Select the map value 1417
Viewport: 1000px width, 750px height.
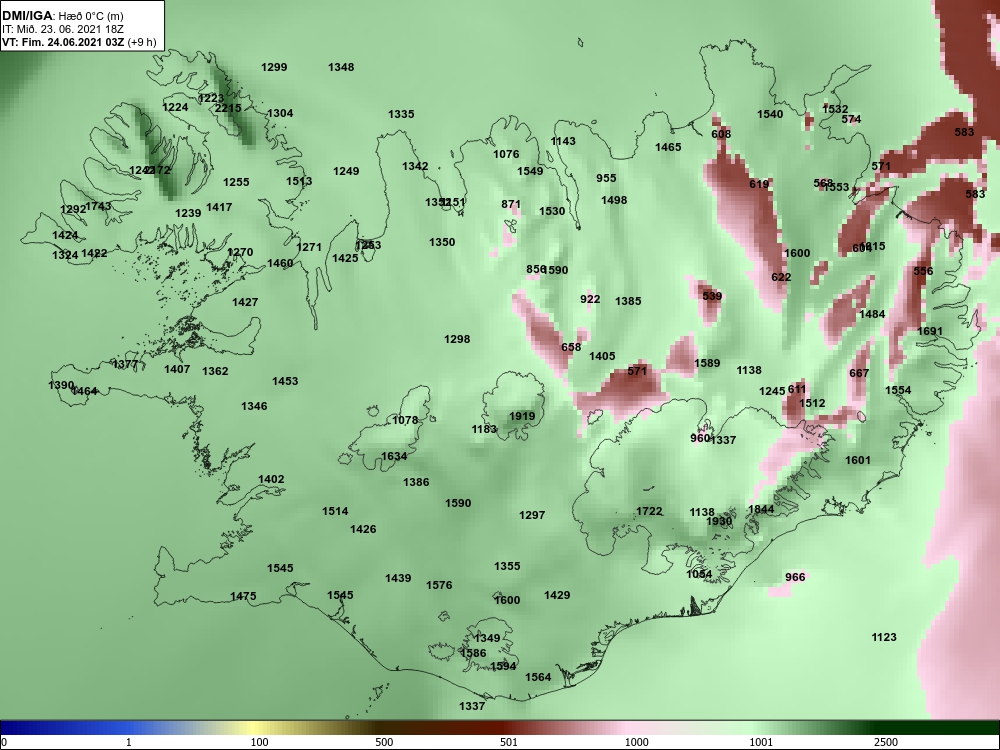pos(219,207)
